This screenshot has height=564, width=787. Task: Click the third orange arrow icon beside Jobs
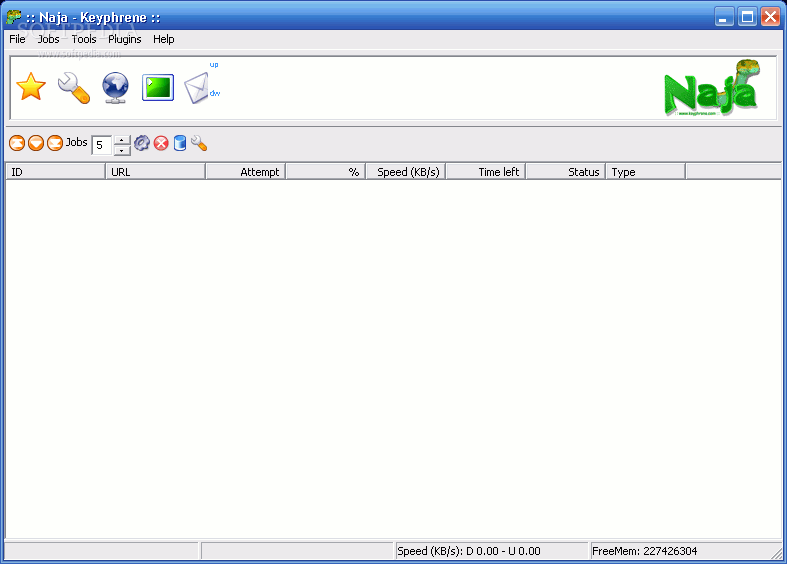coord(55,144)
